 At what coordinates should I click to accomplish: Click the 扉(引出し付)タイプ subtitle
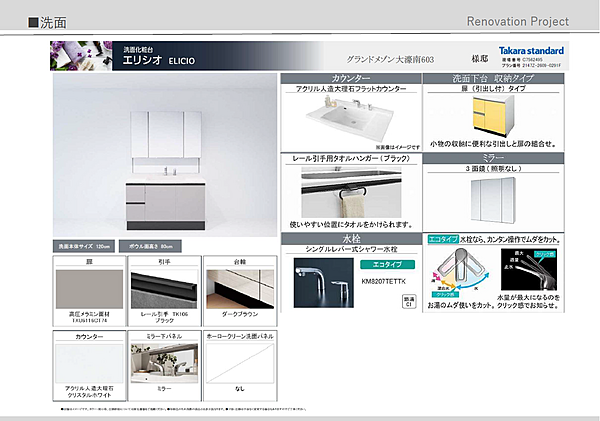[x=493, y=88]
